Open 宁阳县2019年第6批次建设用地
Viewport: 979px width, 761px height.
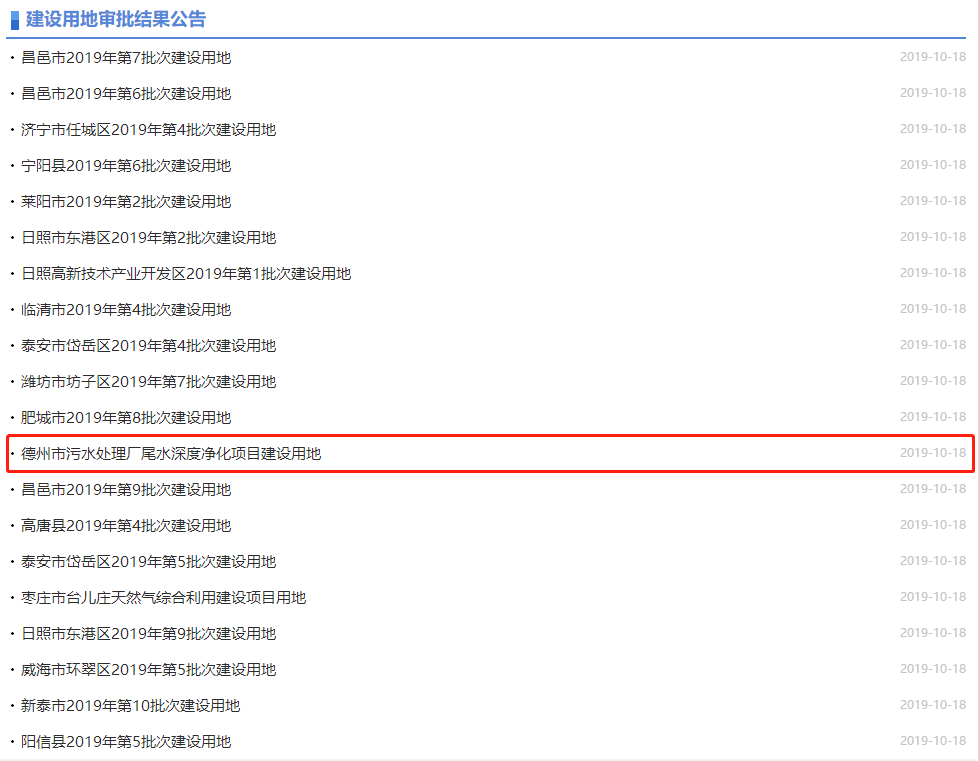tap(126, 165)
